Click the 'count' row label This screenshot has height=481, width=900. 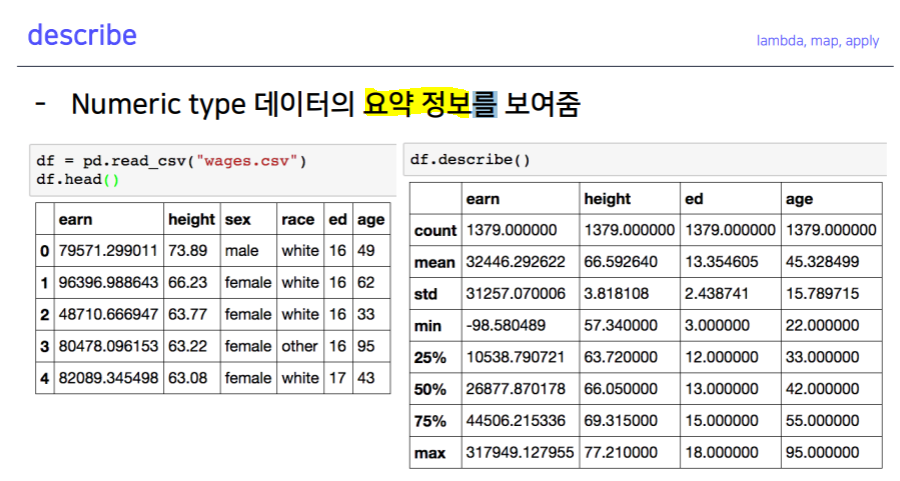435,231
